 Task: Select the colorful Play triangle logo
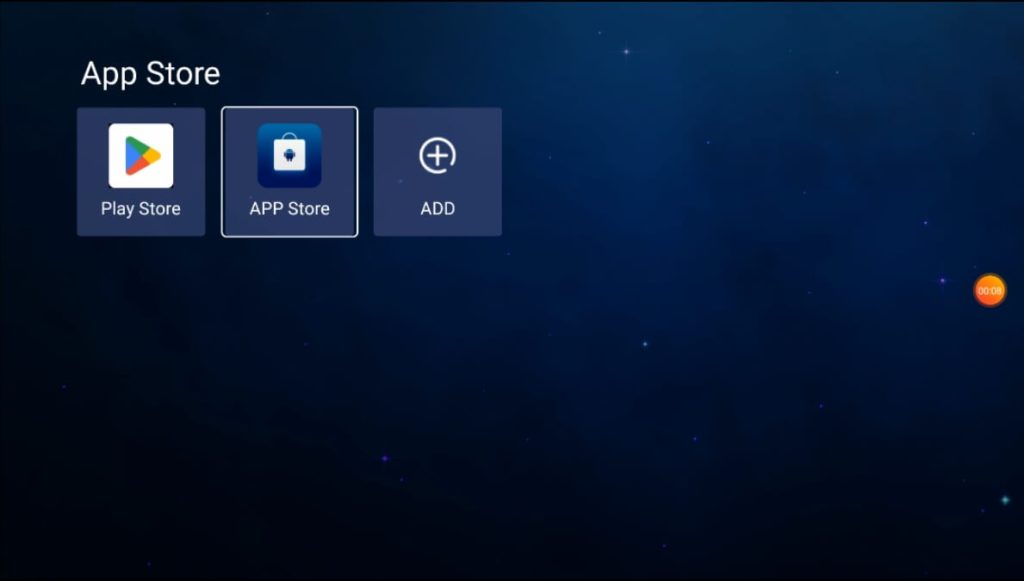click(142, 156)
